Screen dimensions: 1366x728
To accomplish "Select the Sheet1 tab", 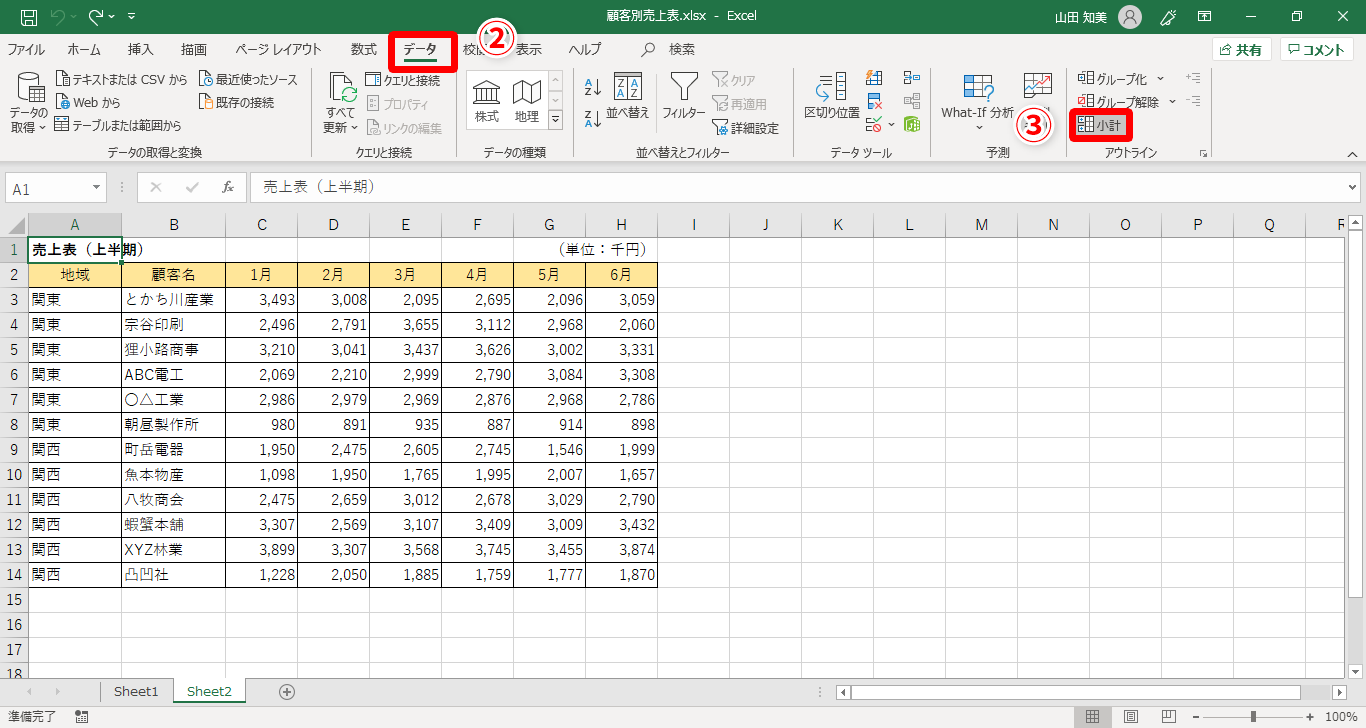I will [x=136, y=691].
